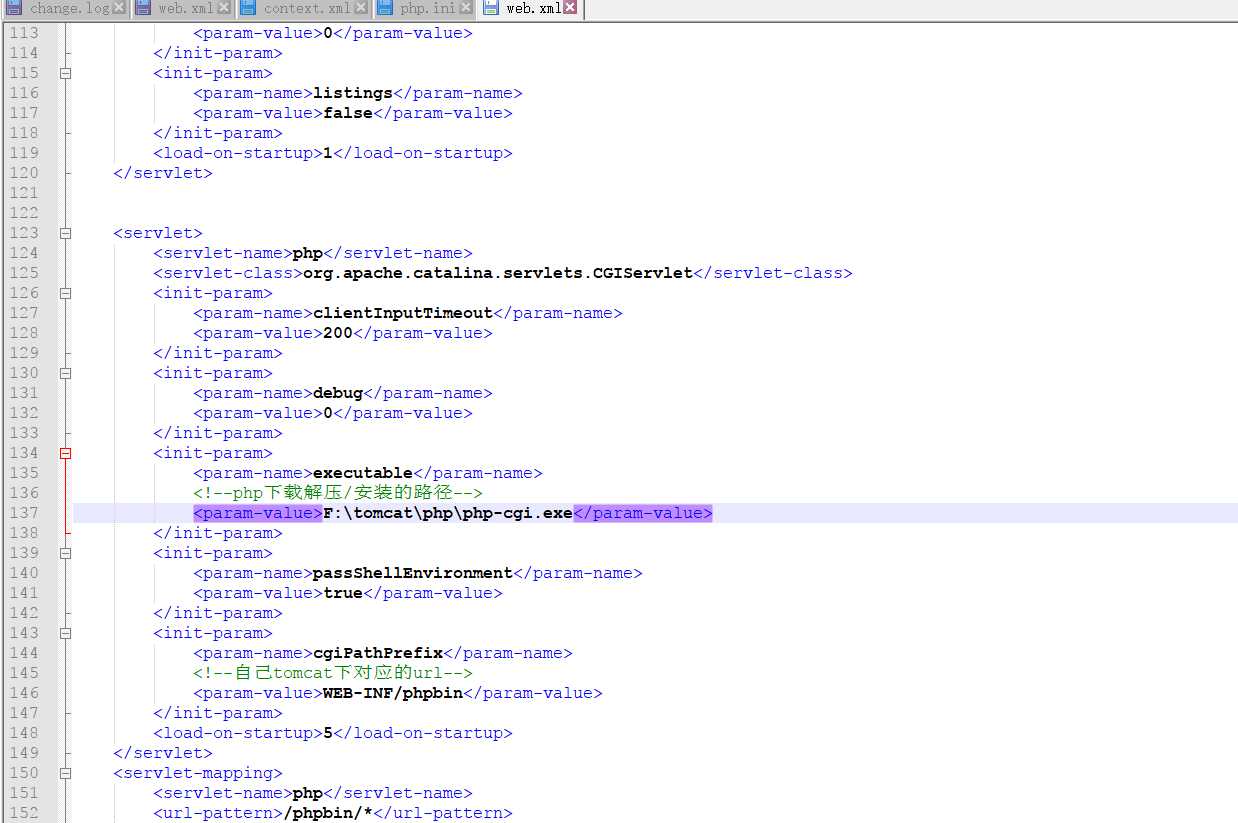Viewport: 1238px width, 823px height.
Task: Click the value 200 on line 128
Action: tap(338, 333)
